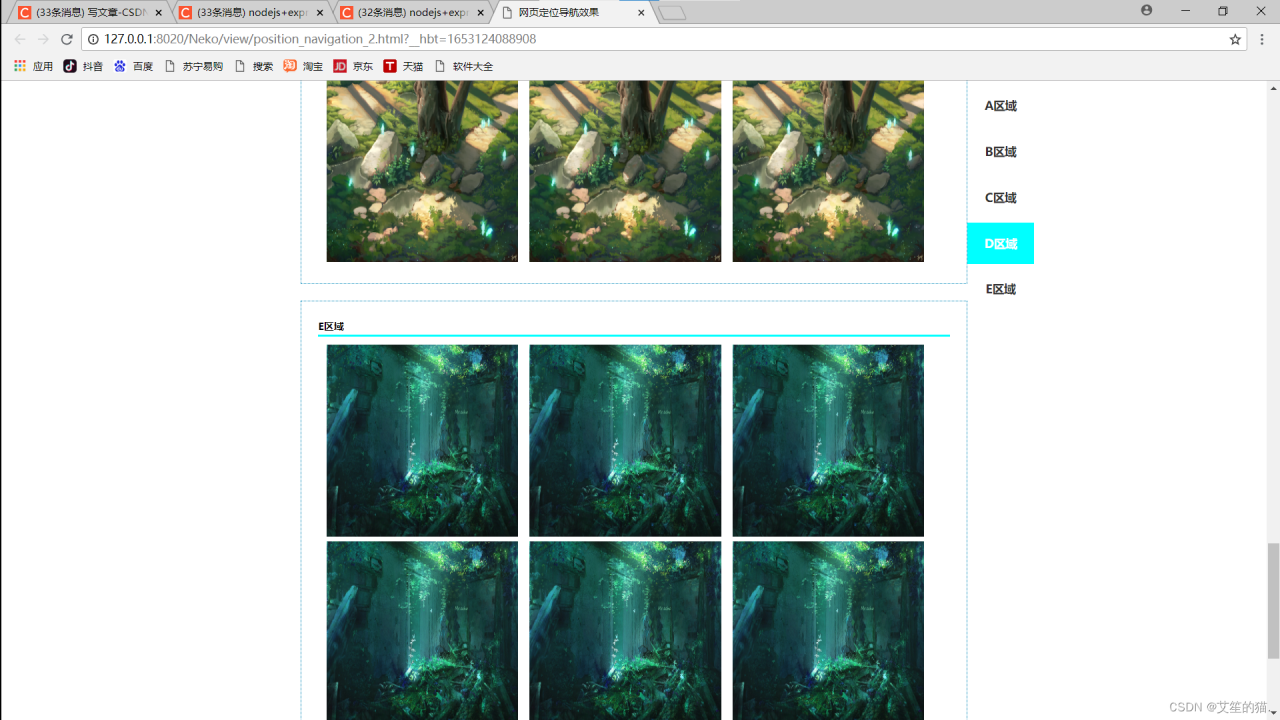Viewport: 1280px width, 720px height.
Task: Open the 抖音 bookmark
Action: 83,66
